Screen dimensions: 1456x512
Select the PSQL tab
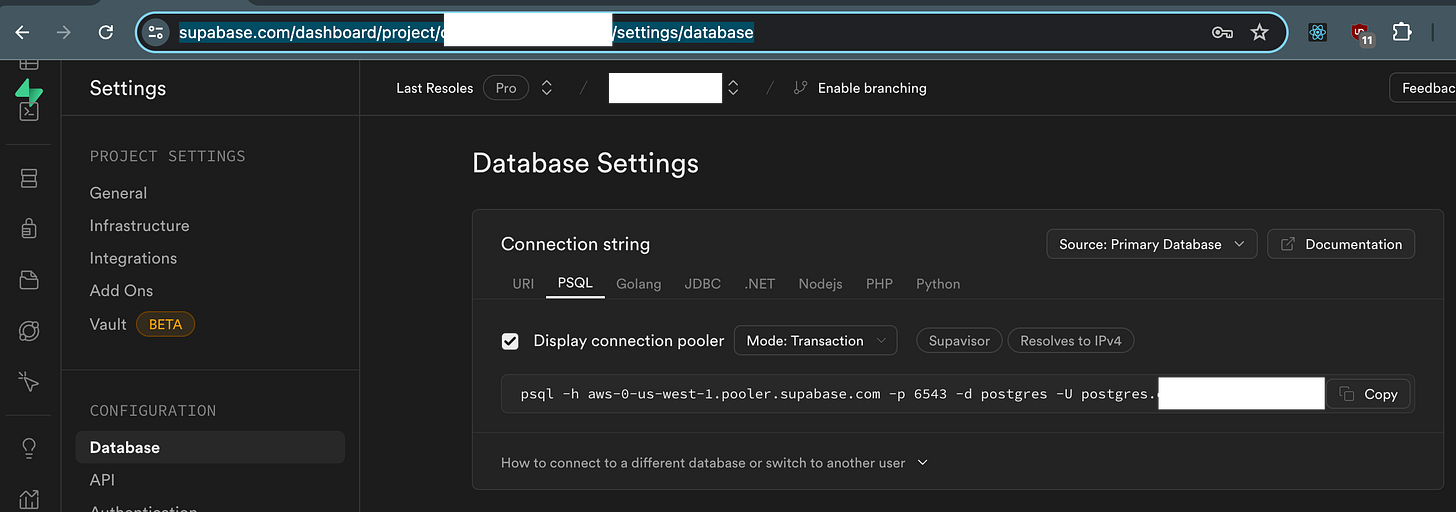click(575, 284)
